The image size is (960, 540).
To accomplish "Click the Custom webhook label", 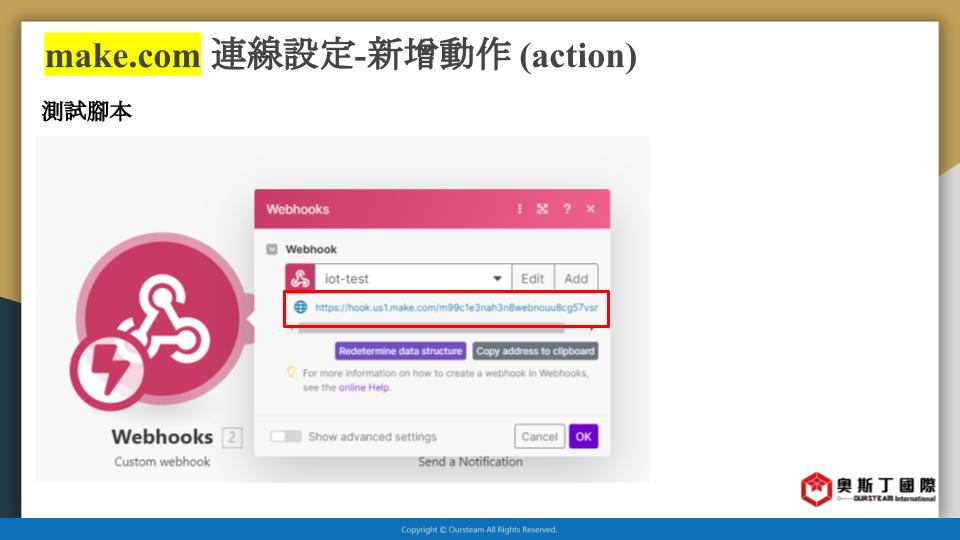I will (162, 462).
